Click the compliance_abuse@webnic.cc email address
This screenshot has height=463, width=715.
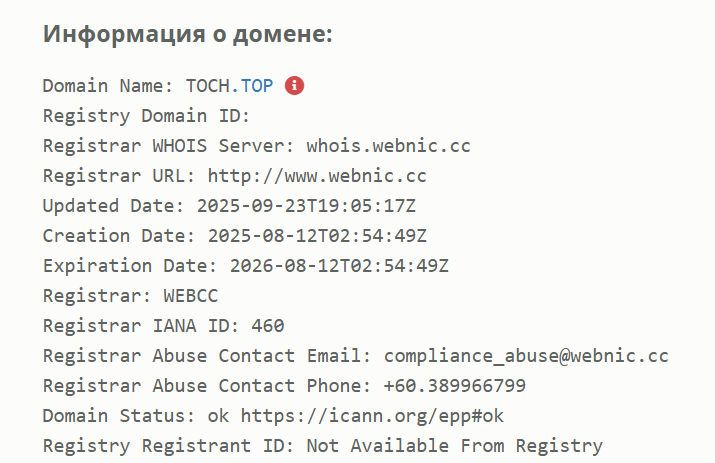click(x=526, y=356)
